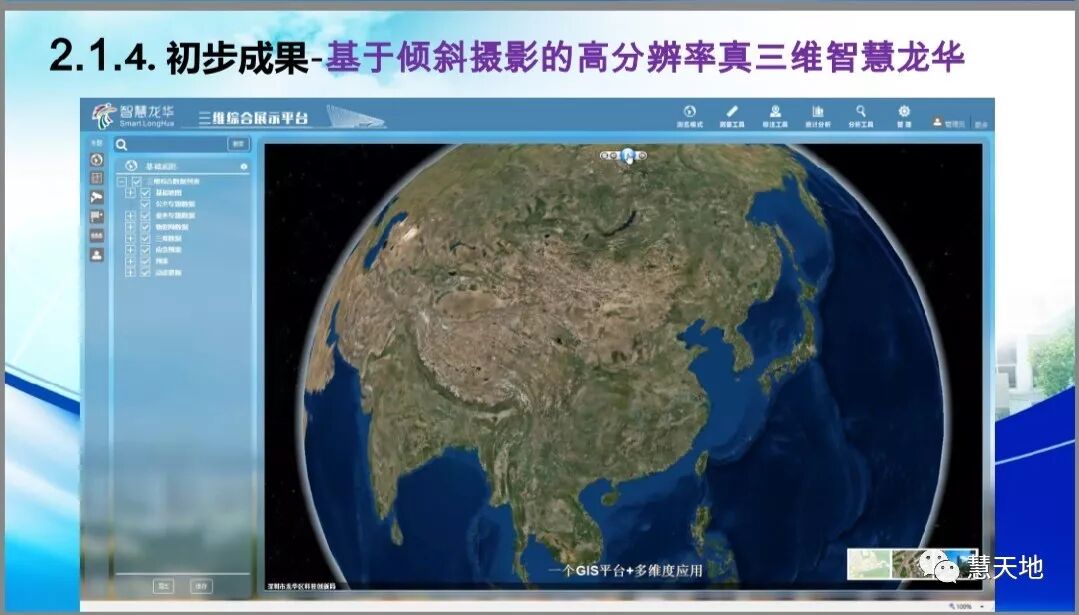Select the satellite imagery basemap thumbnail
Viewport: 1079px width, 615px height.
click(x=912, y=564)
